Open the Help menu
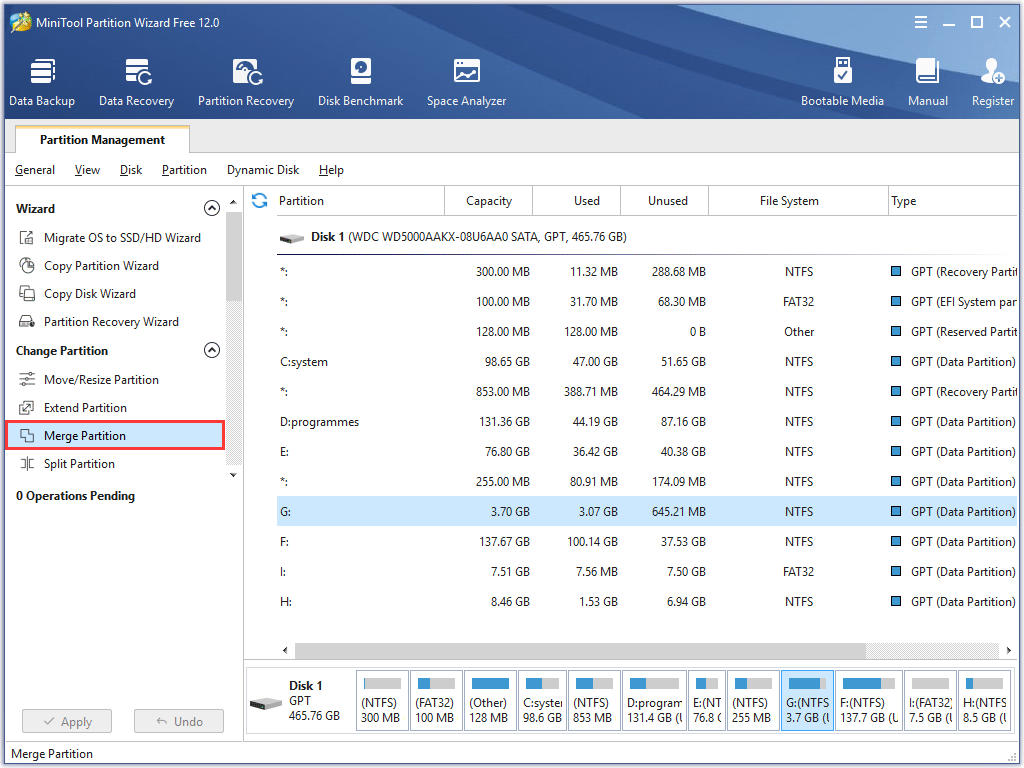Viewport: 1024px width, 768px height. [331, 170]
